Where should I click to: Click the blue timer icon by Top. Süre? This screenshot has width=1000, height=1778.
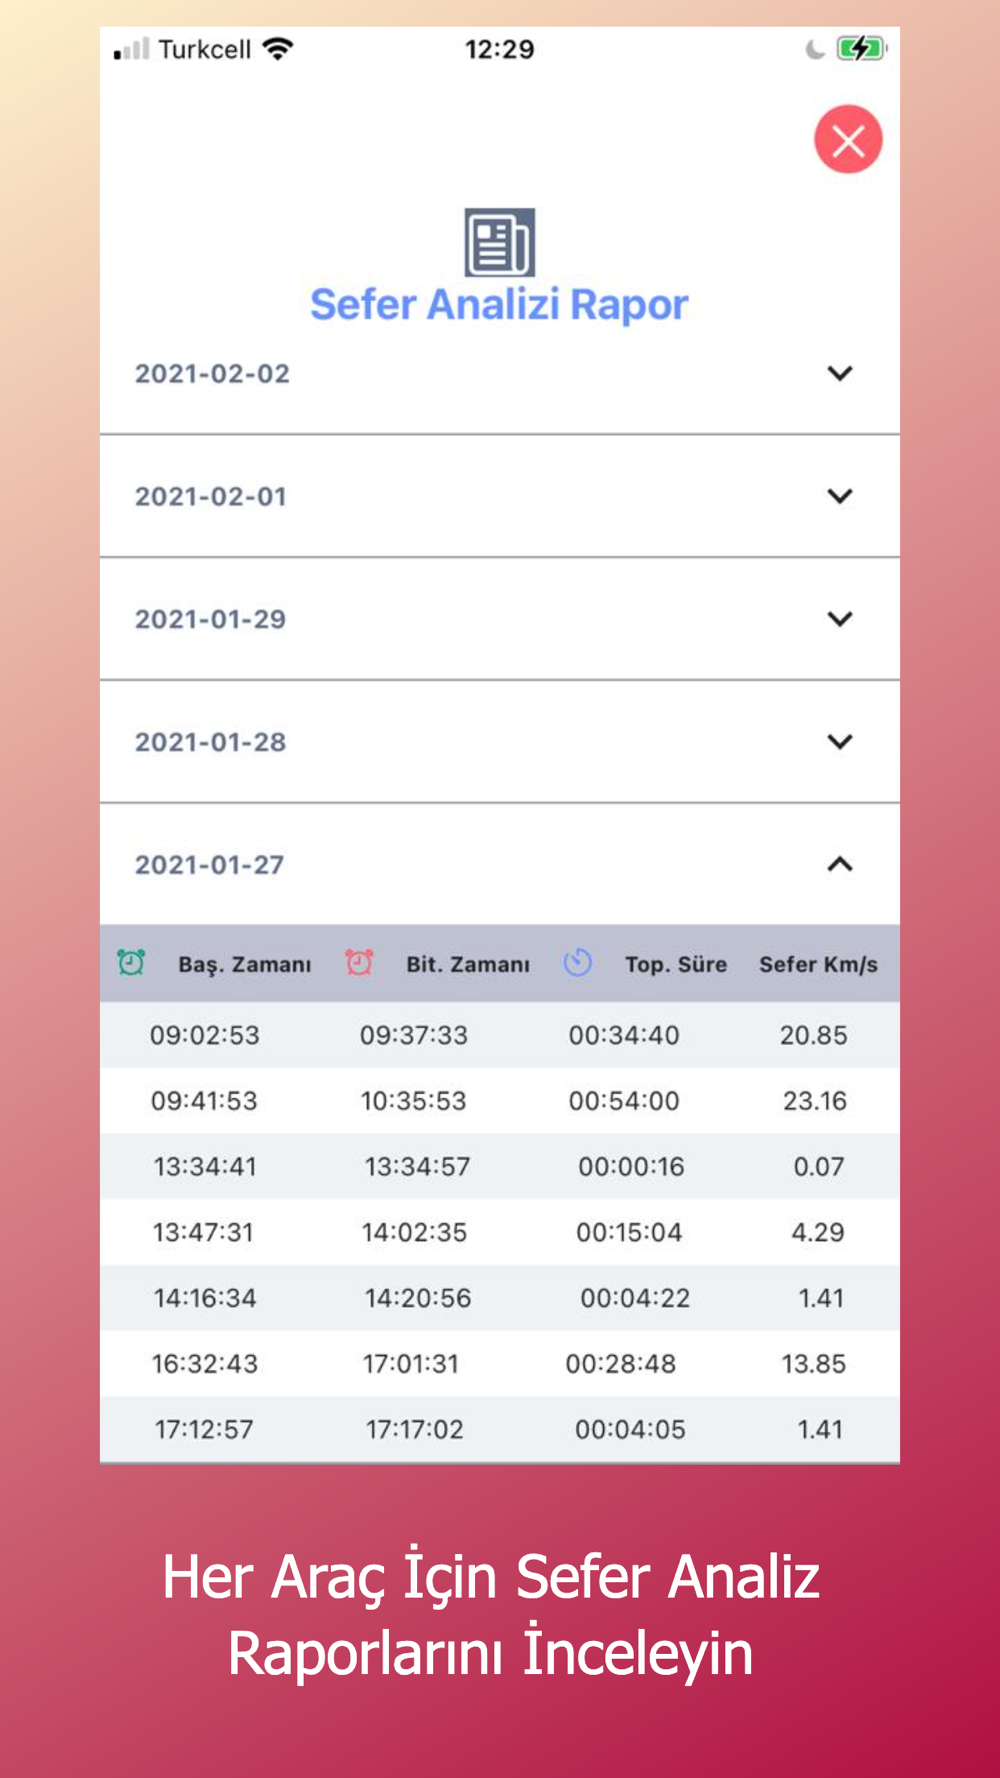[x=578, y=962]
